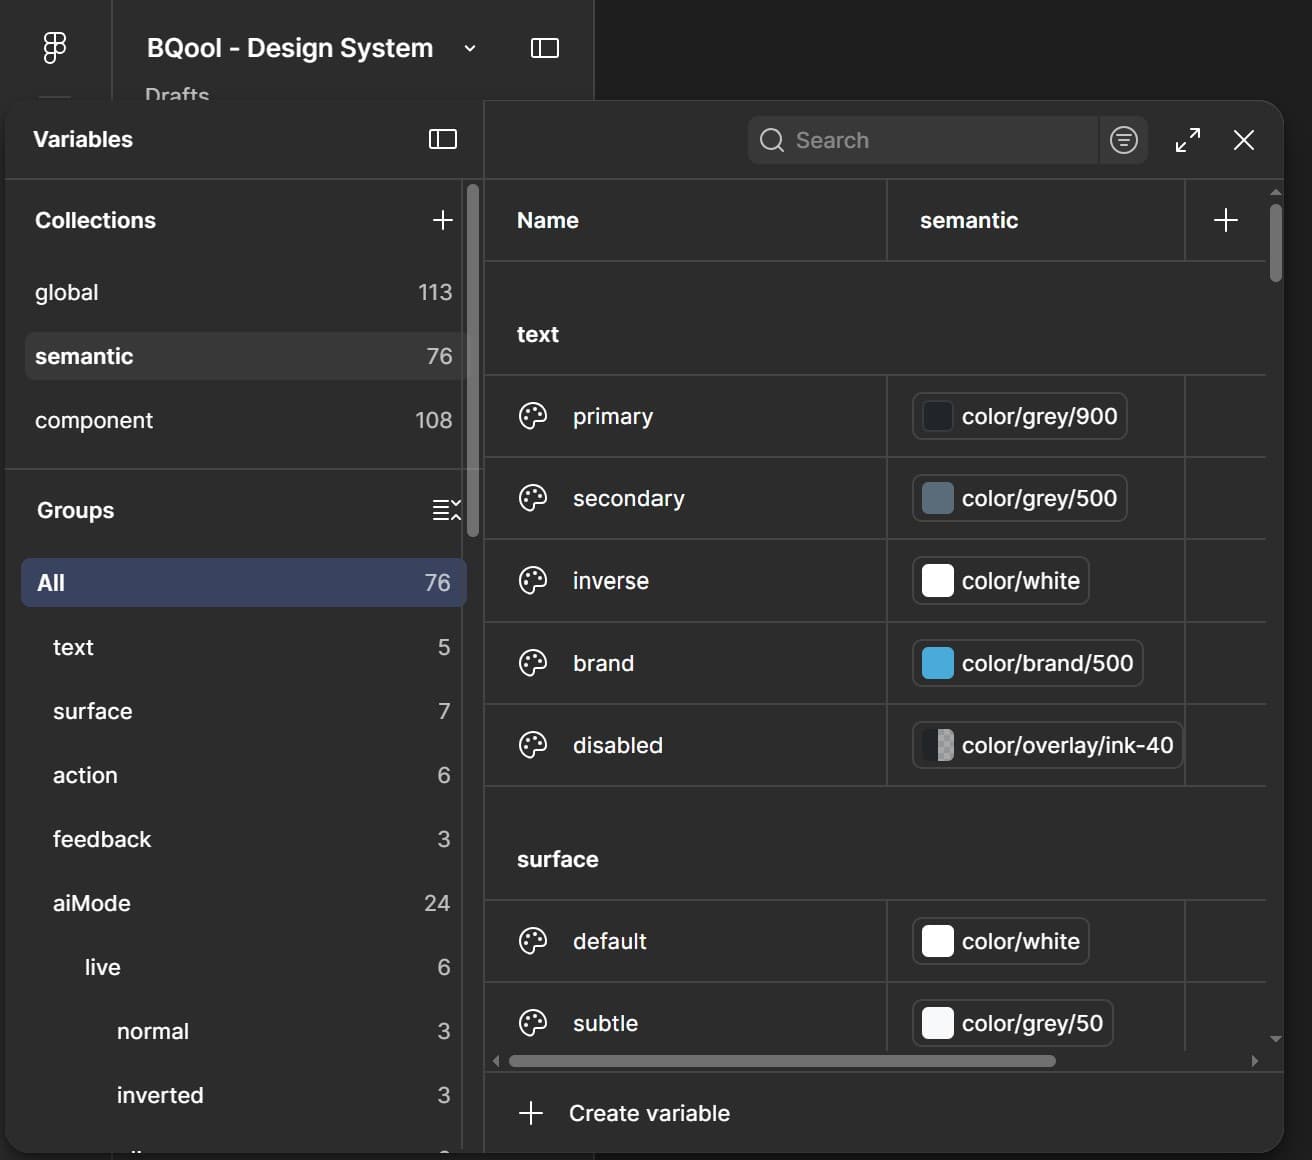Click the palette icon of subtle variable

pos(533,1022)
